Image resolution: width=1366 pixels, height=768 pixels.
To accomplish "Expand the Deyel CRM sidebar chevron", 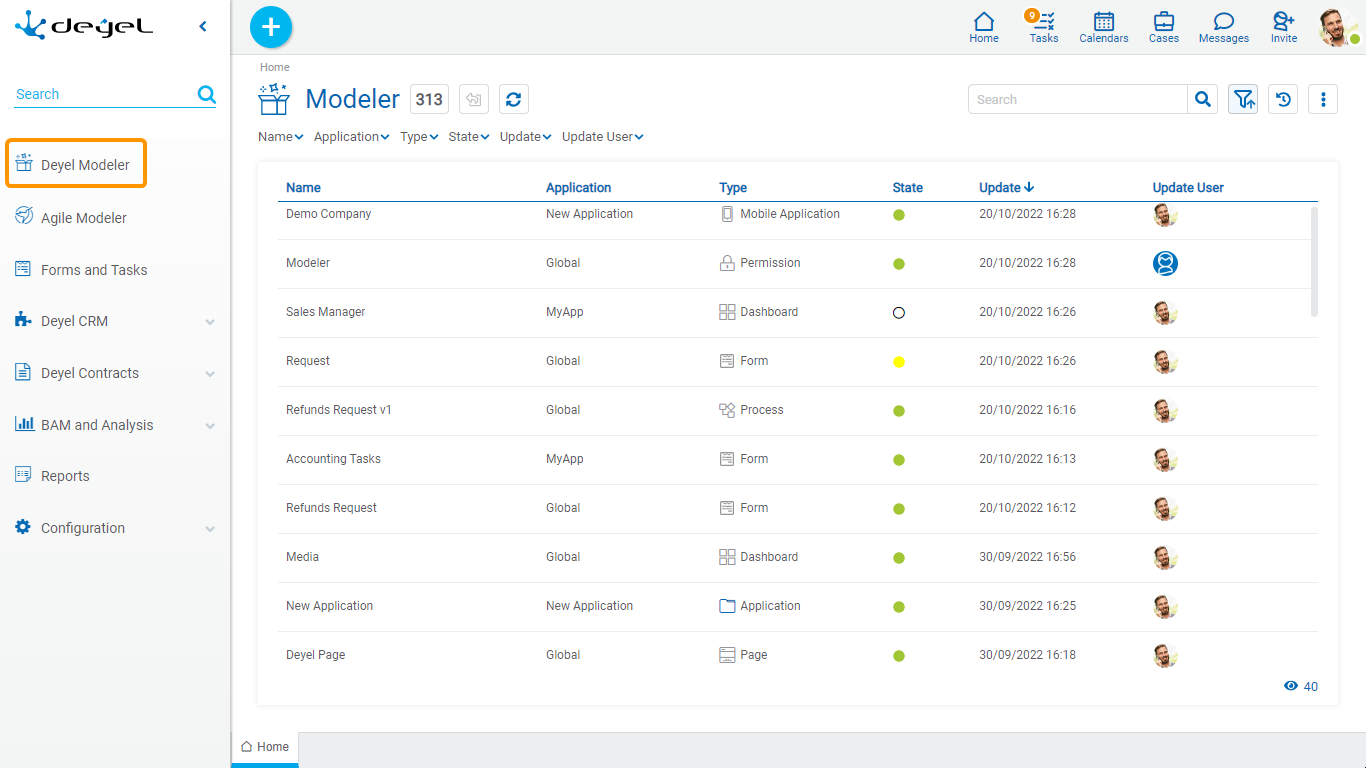I will 210,322.
